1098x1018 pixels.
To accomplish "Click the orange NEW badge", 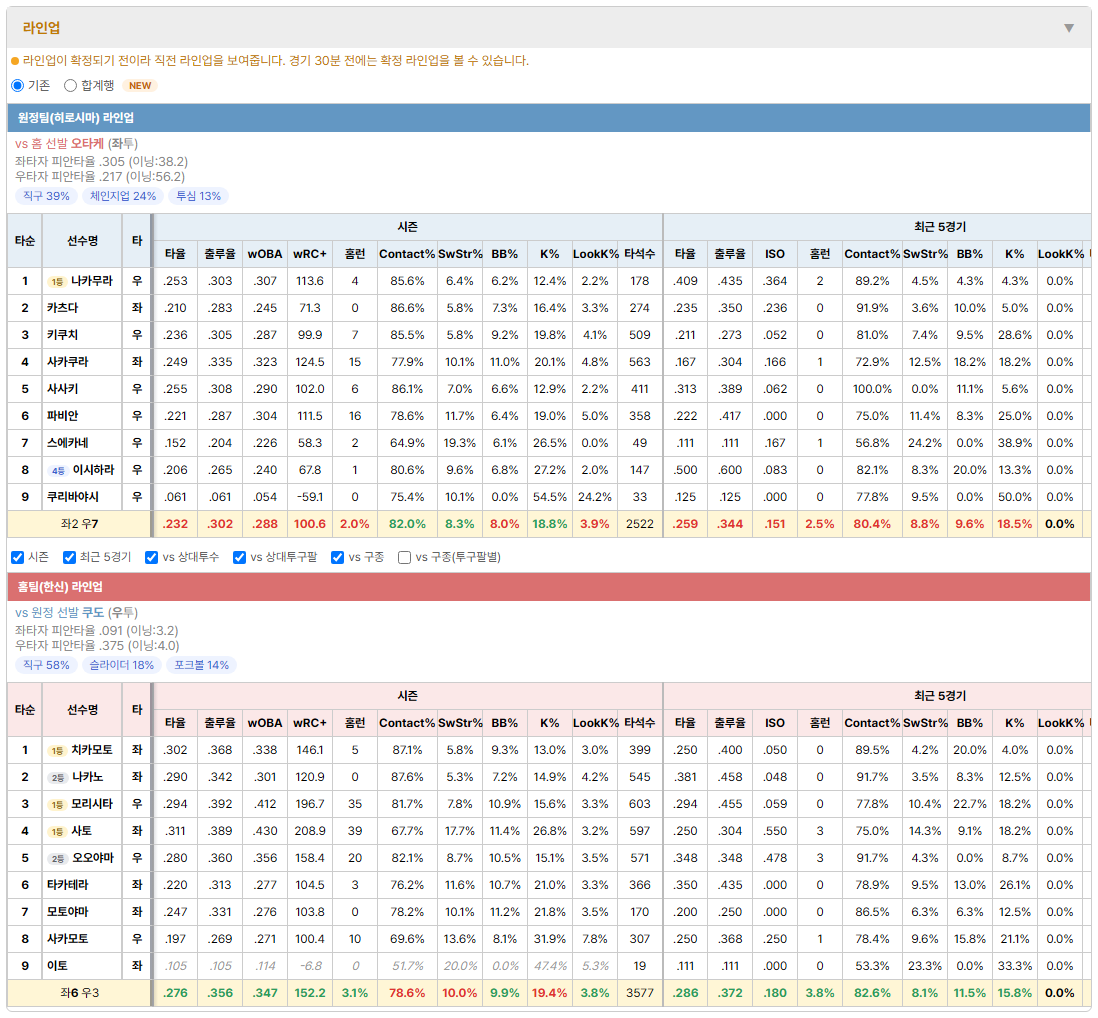I will click(x=139, y=85).
